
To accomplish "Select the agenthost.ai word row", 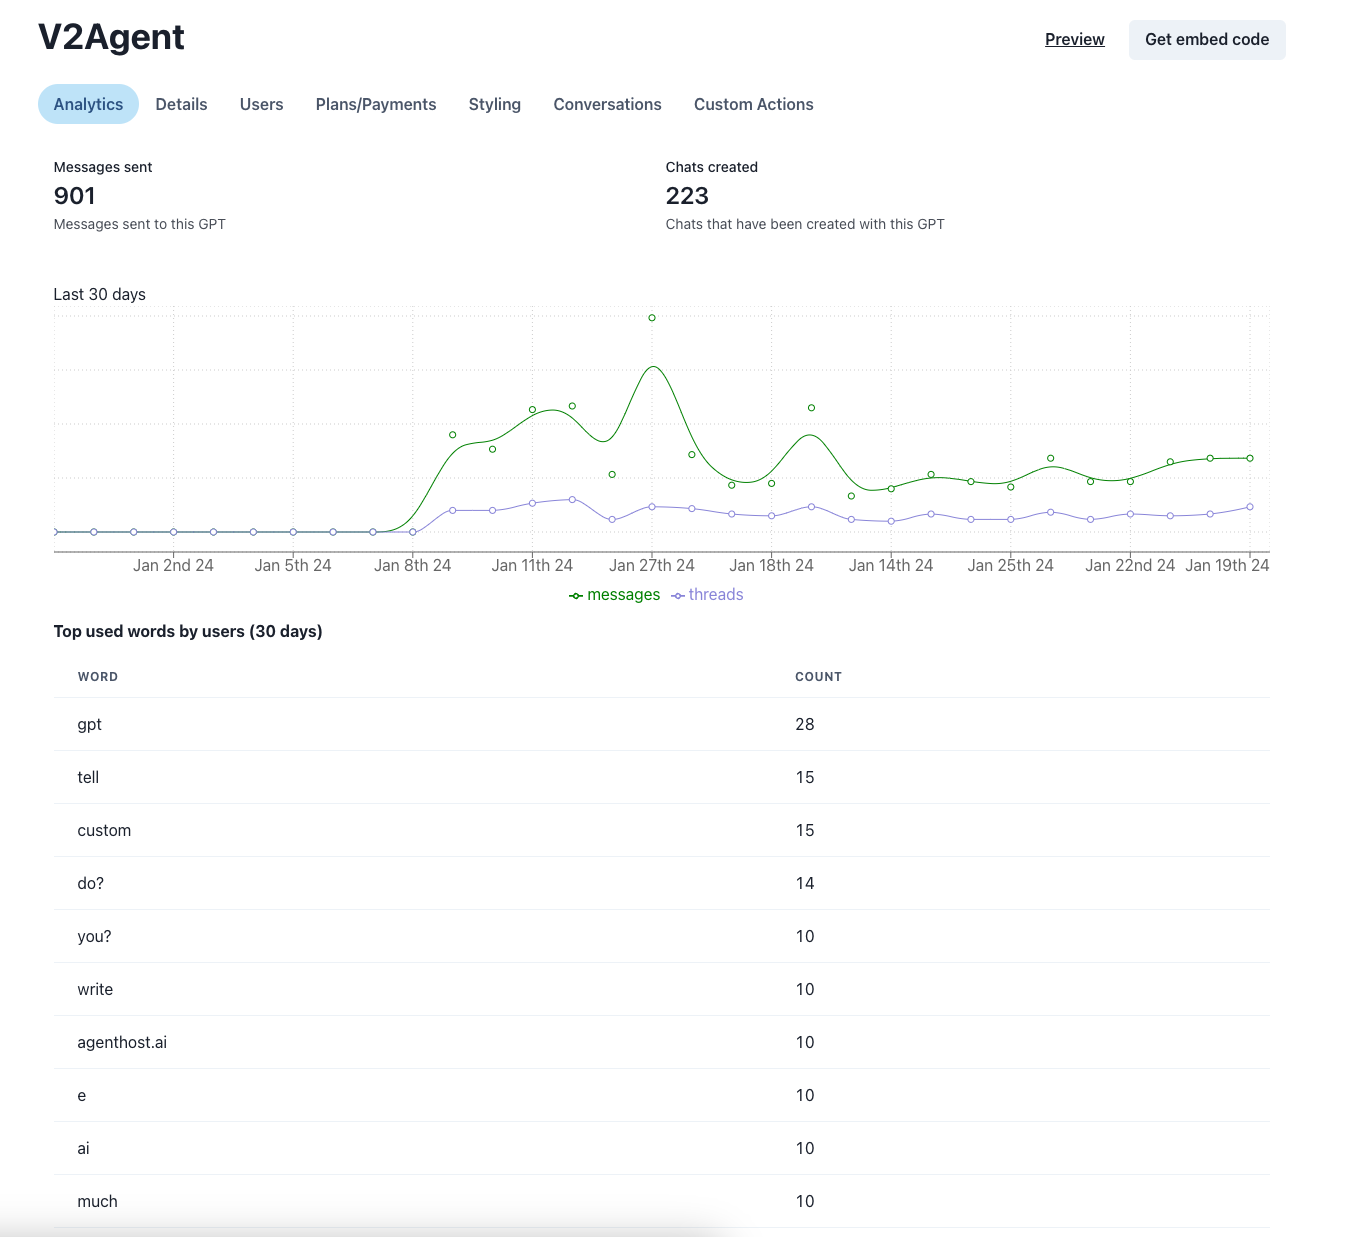I will tap(662, 1042).
